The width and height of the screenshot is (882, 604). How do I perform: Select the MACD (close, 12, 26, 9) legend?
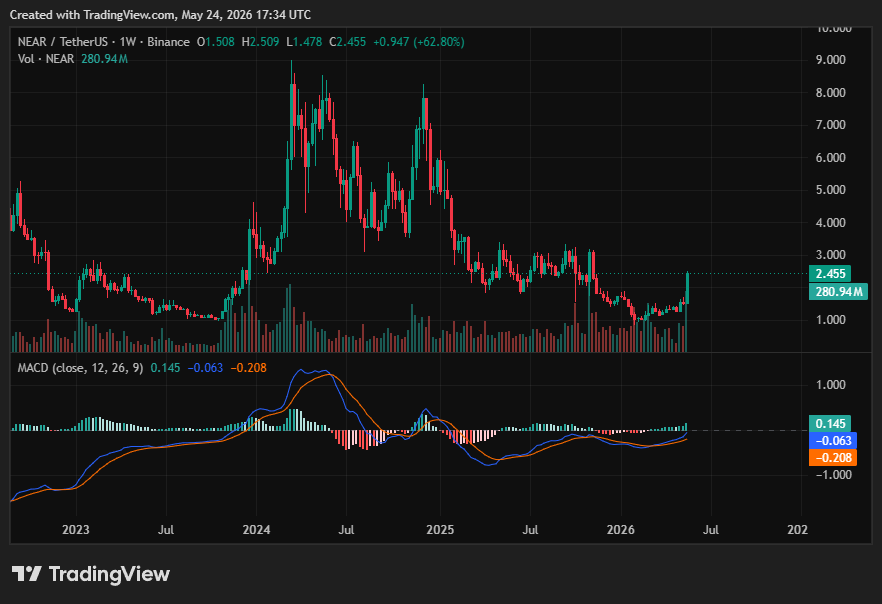tap(80, 368)
